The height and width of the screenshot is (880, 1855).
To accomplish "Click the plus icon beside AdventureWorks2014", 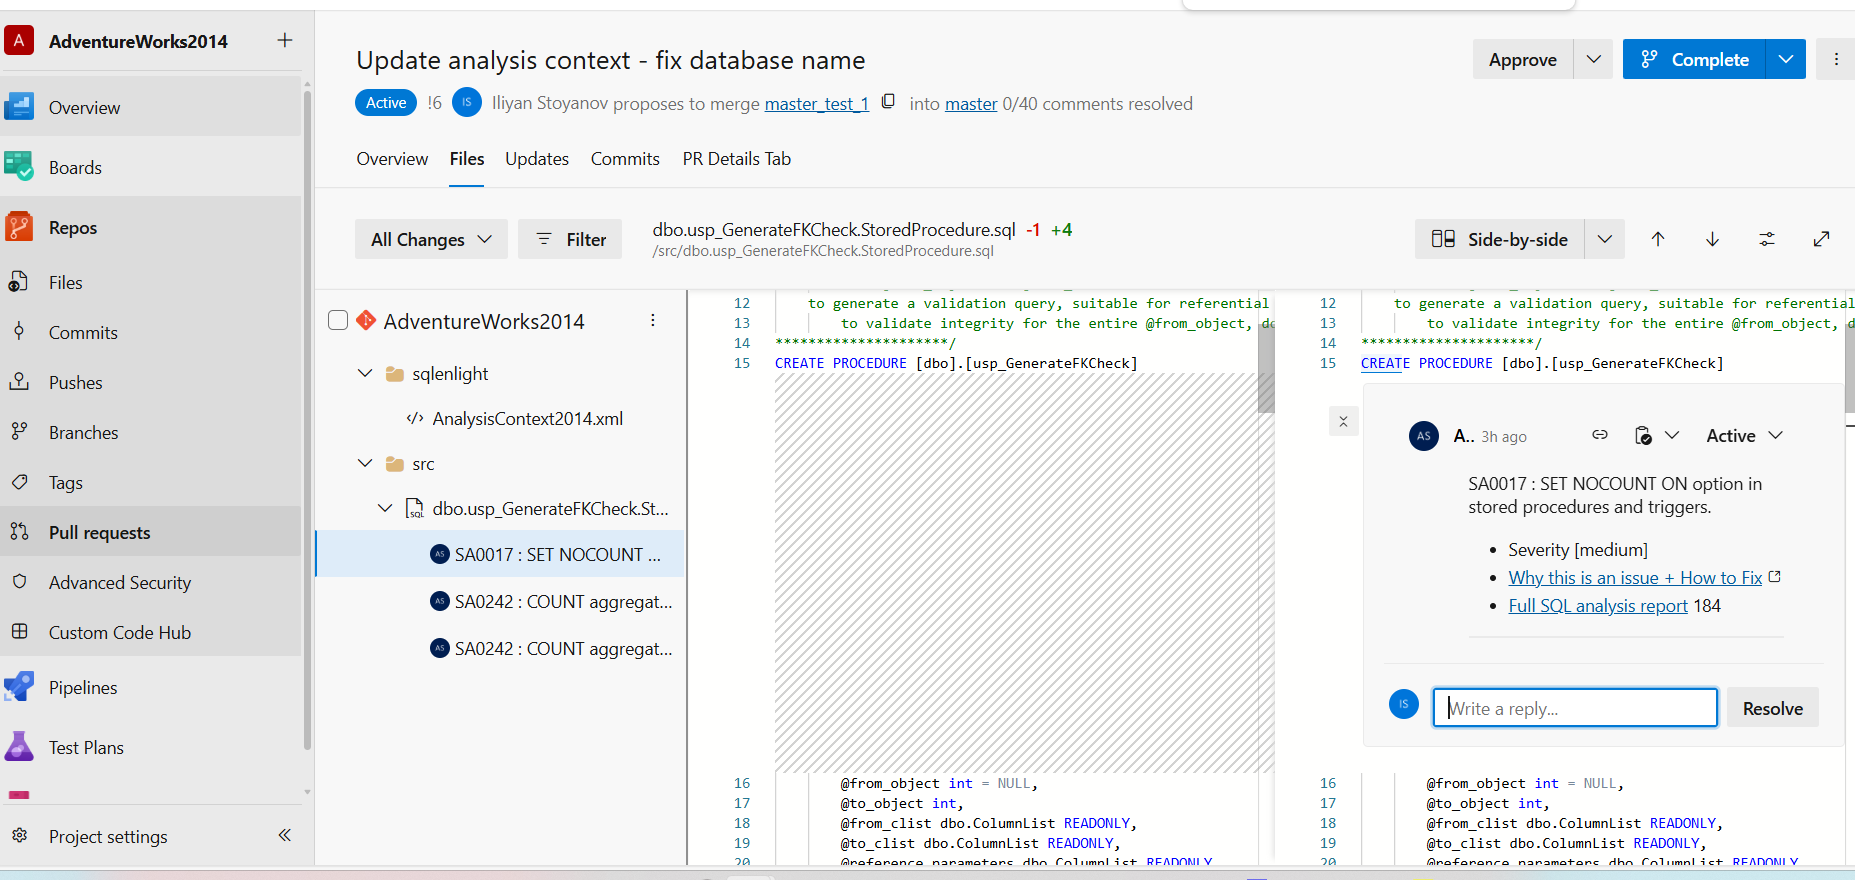I will 285,40.
